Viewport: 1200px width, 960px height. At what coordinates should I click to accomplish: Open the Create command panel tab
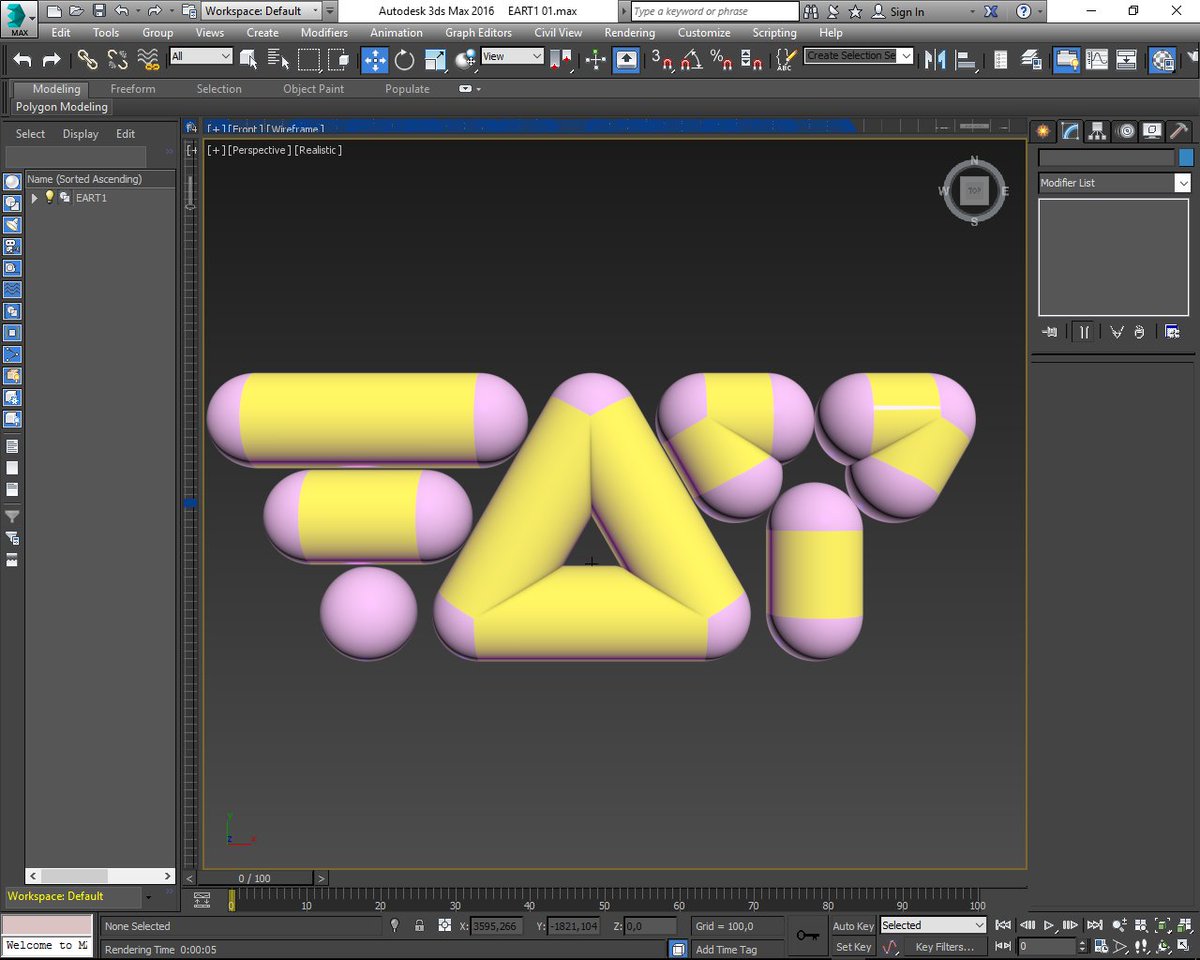[1043, 131]
